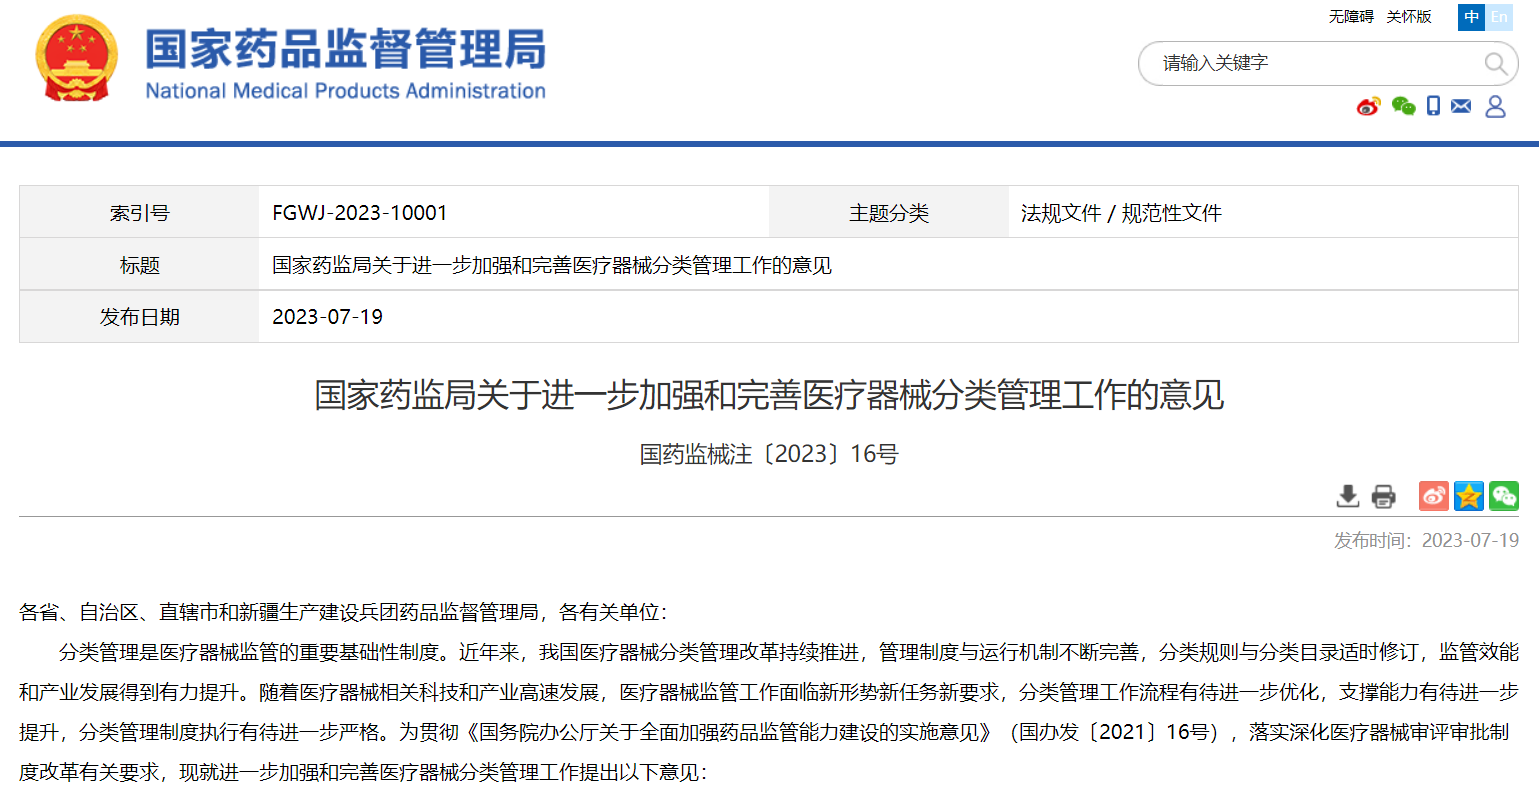Switch language to 中 (Chinese)

click(1471, 17)
